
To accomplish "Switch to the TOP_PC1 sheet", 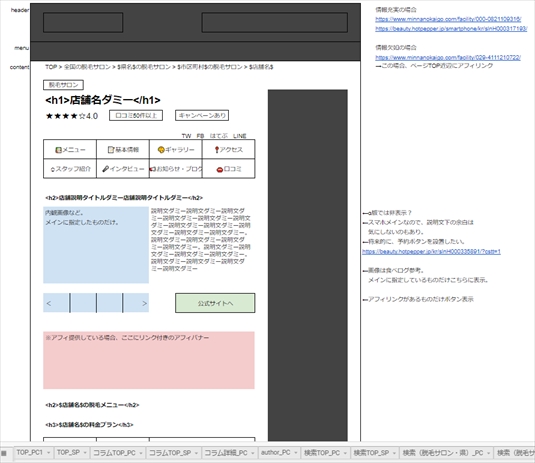I will click(30, 453).
